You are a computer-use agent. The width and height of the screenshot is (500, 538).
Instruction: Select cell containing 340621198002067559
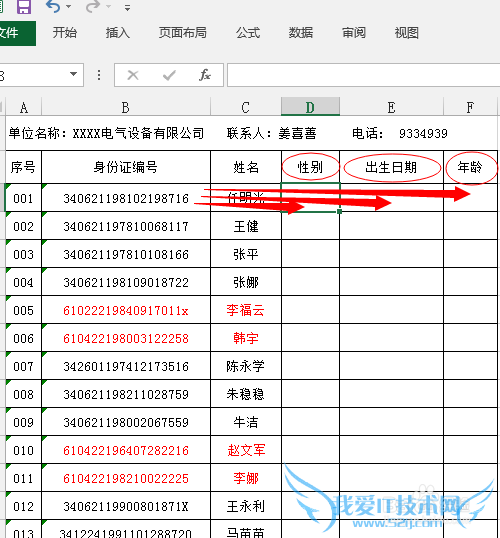[x=126, y=422]
